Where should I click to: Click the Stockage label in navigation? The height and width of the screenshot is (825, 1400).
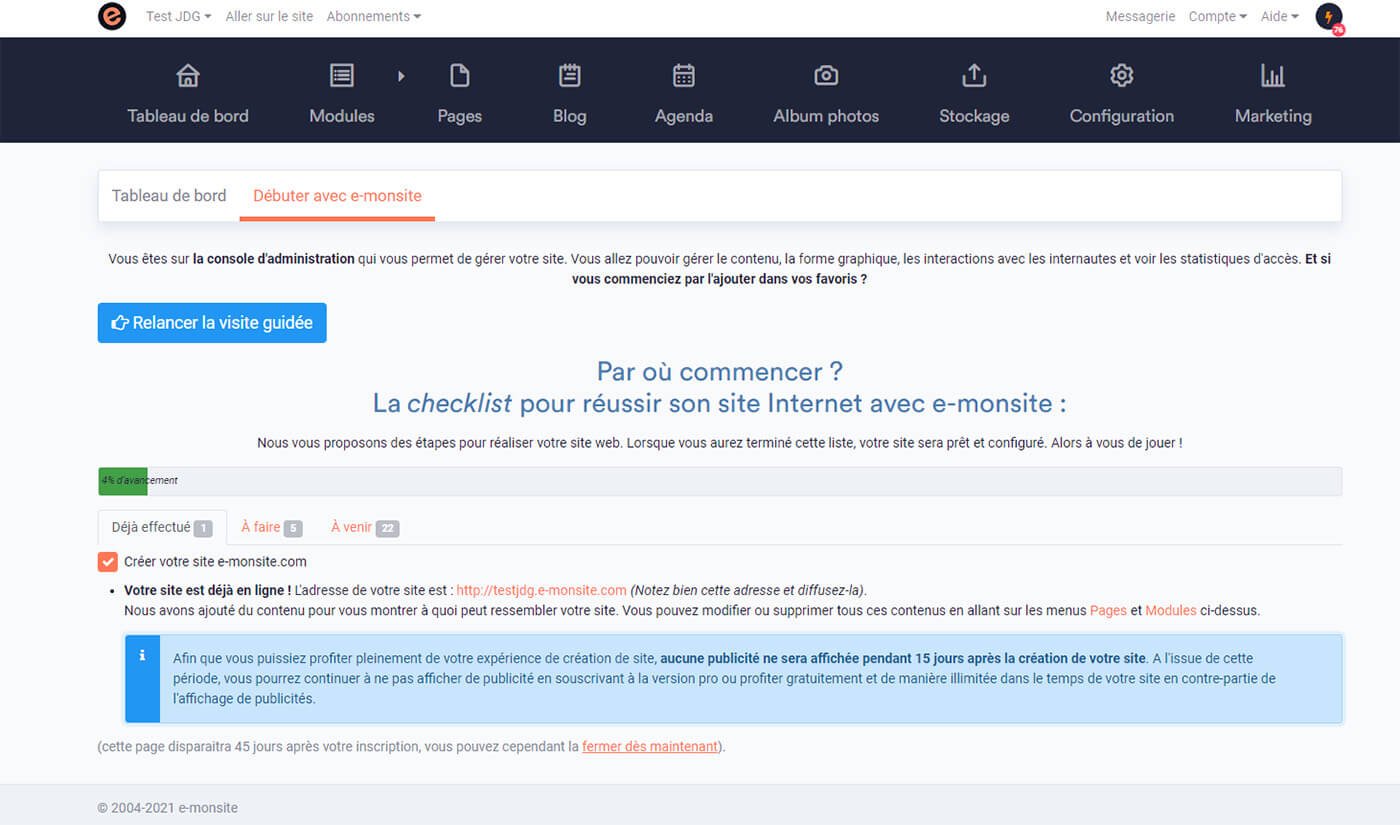pos(974,116)
